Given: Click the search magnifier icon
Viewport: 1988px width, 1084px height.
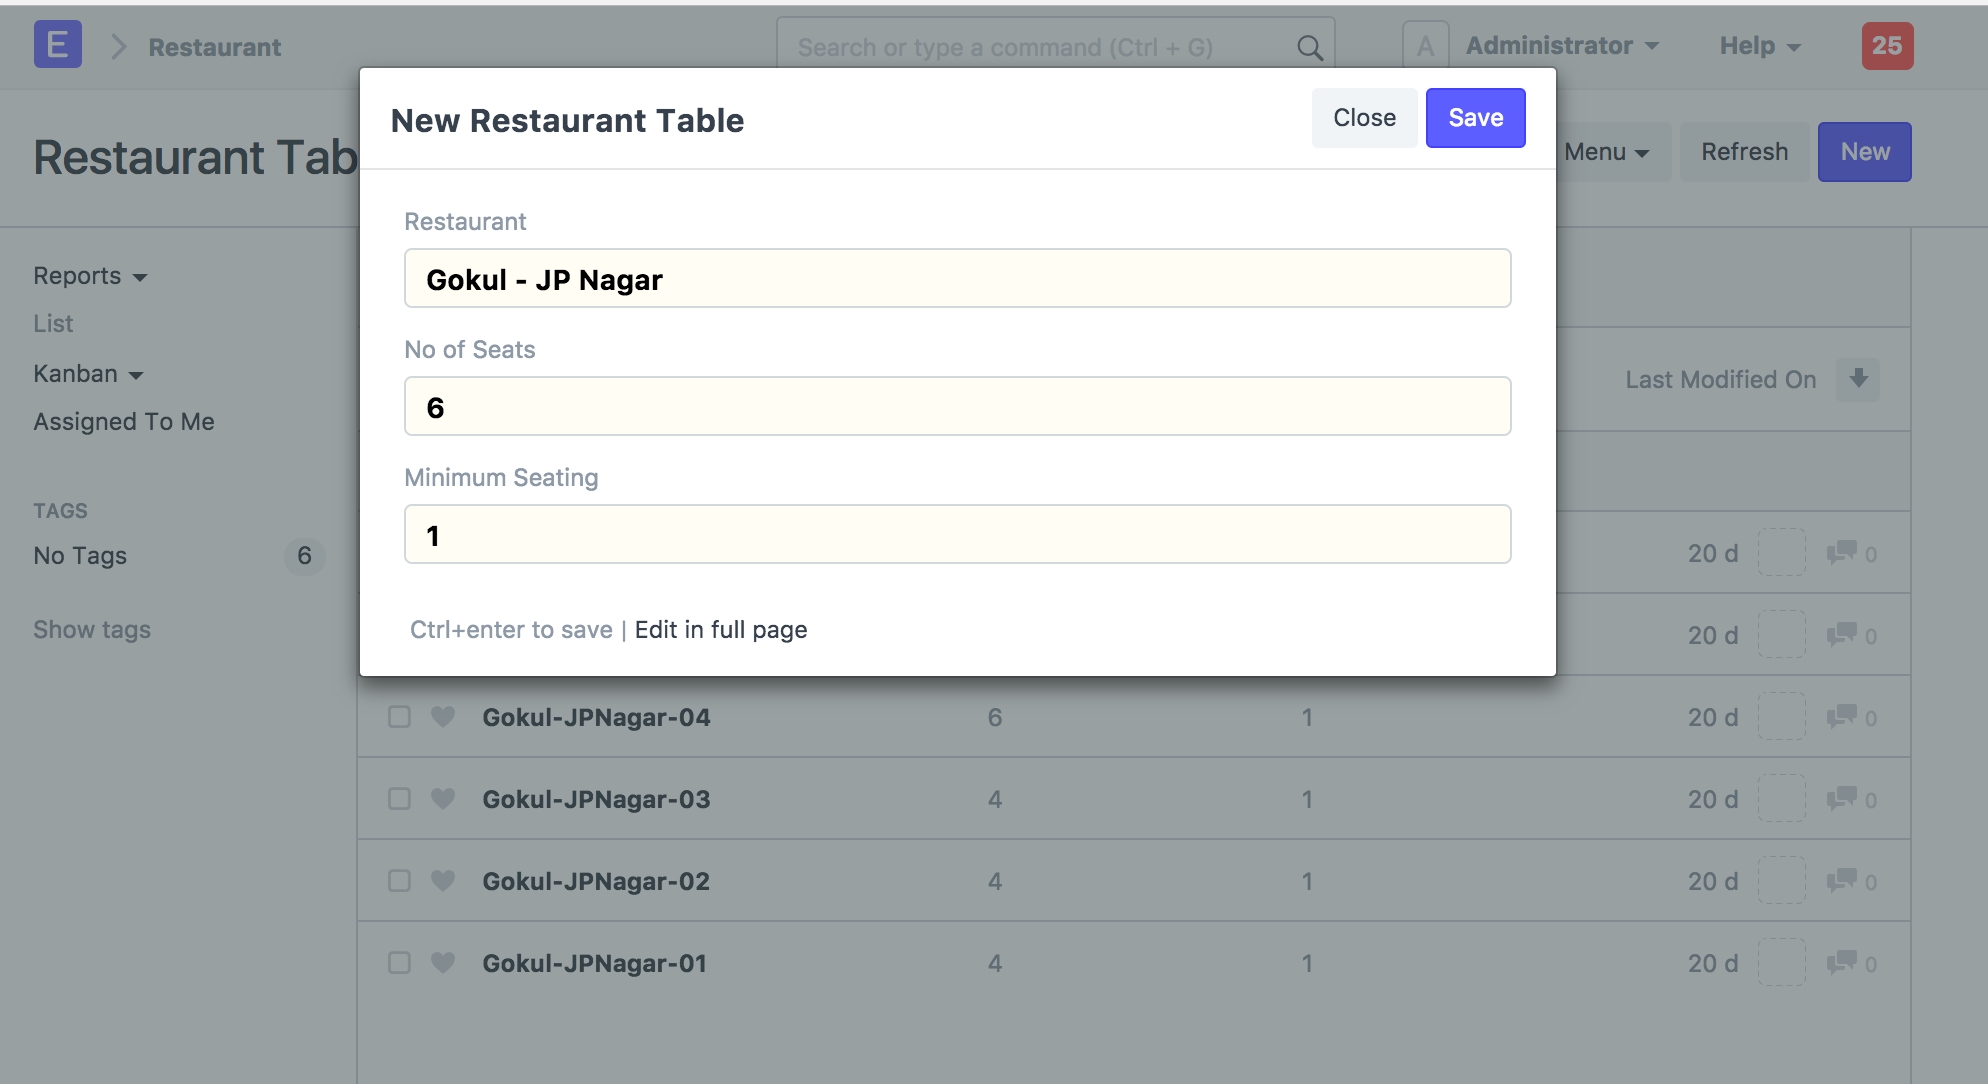Looking at the screenshot, I should (x=1309, y=47).
